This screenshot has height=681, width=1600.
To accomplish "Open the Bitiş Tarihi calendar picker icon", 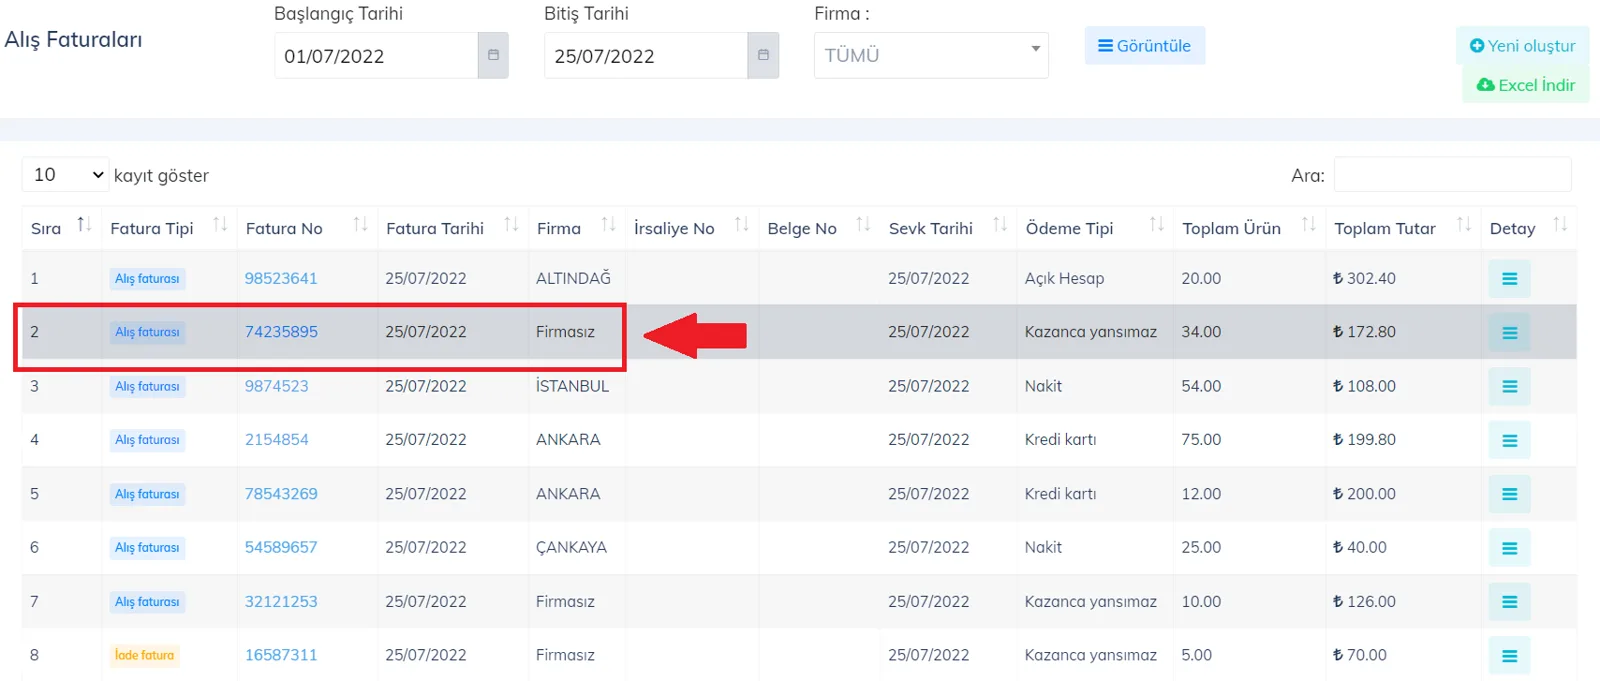I will [763, 55].
